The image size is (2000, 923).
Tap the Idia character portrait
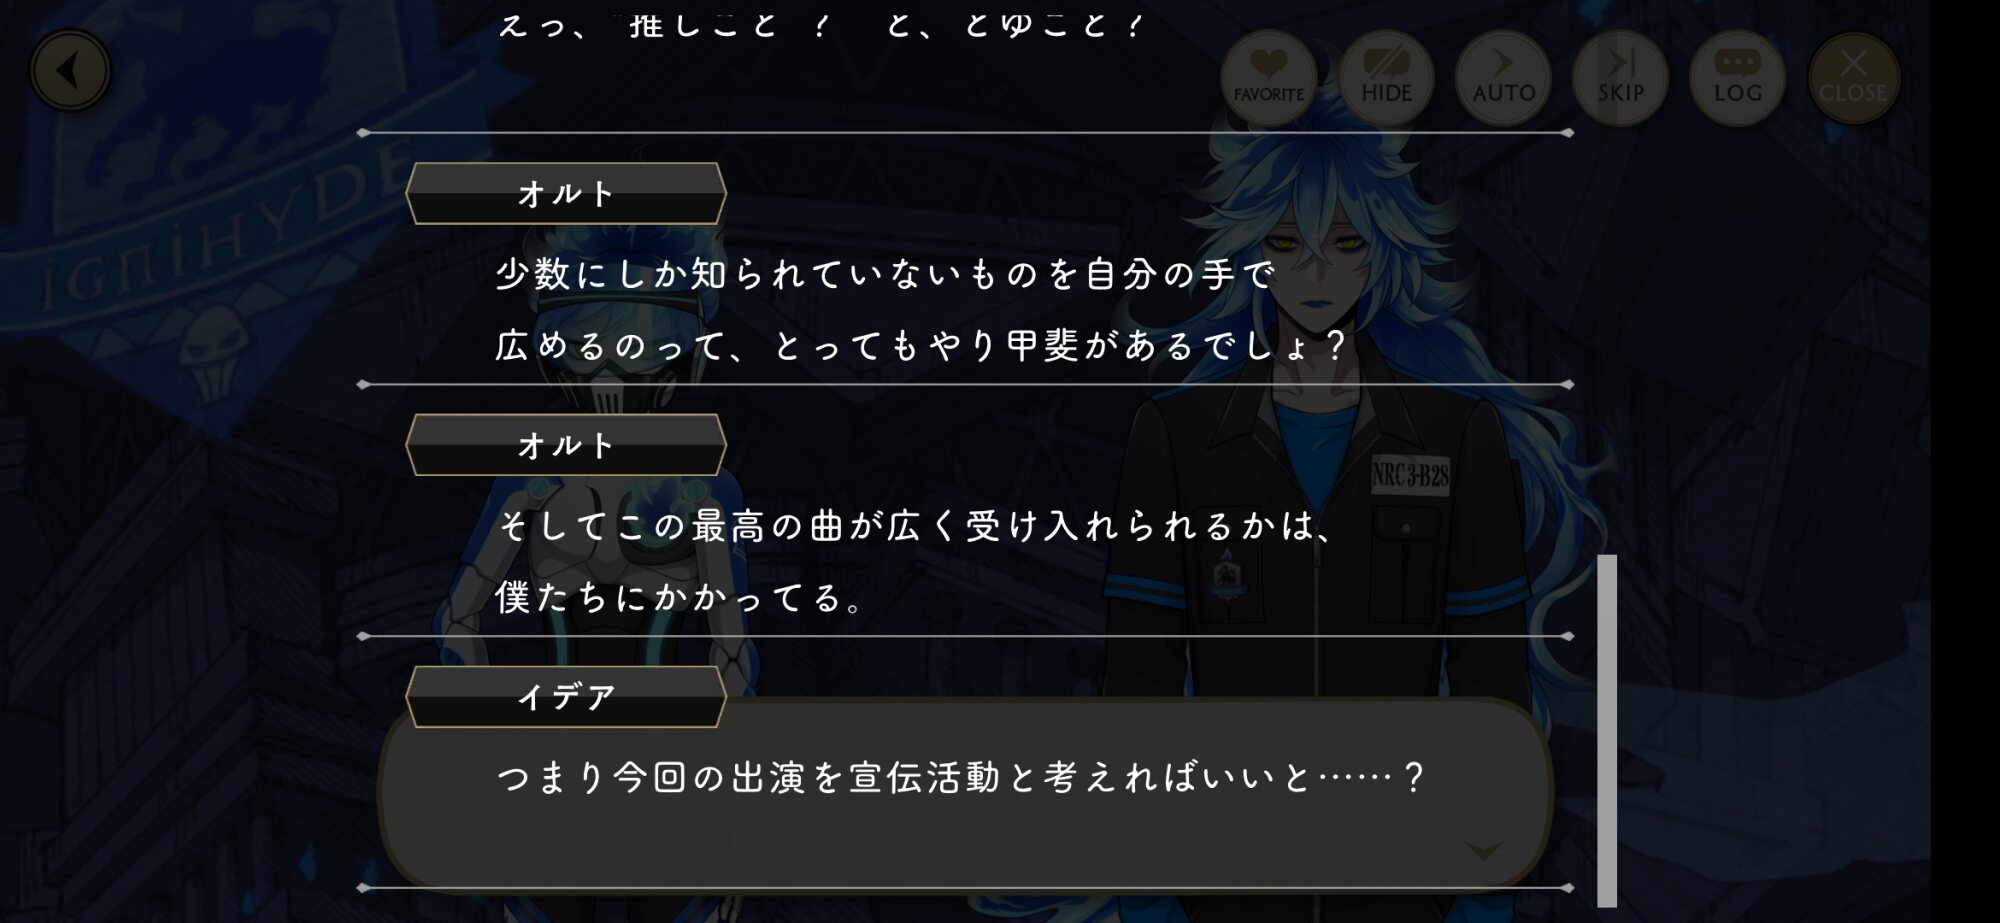point(1330,420)
